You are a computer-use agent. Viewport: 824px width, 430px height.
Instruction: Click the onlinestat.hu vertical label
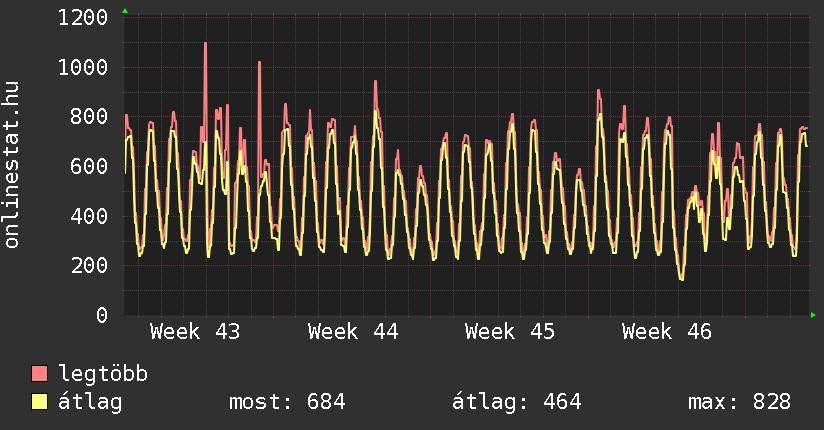tap(13, 165)
